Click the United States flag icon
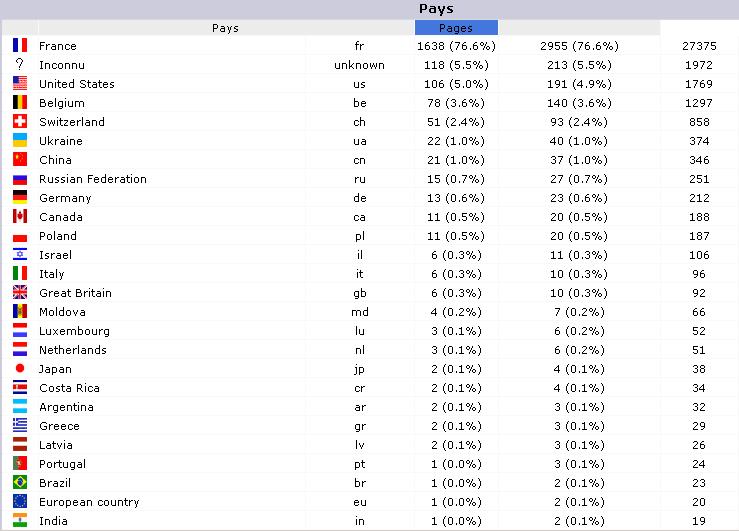This screenshot has width=739, height=531. click(x=20, y=84)
